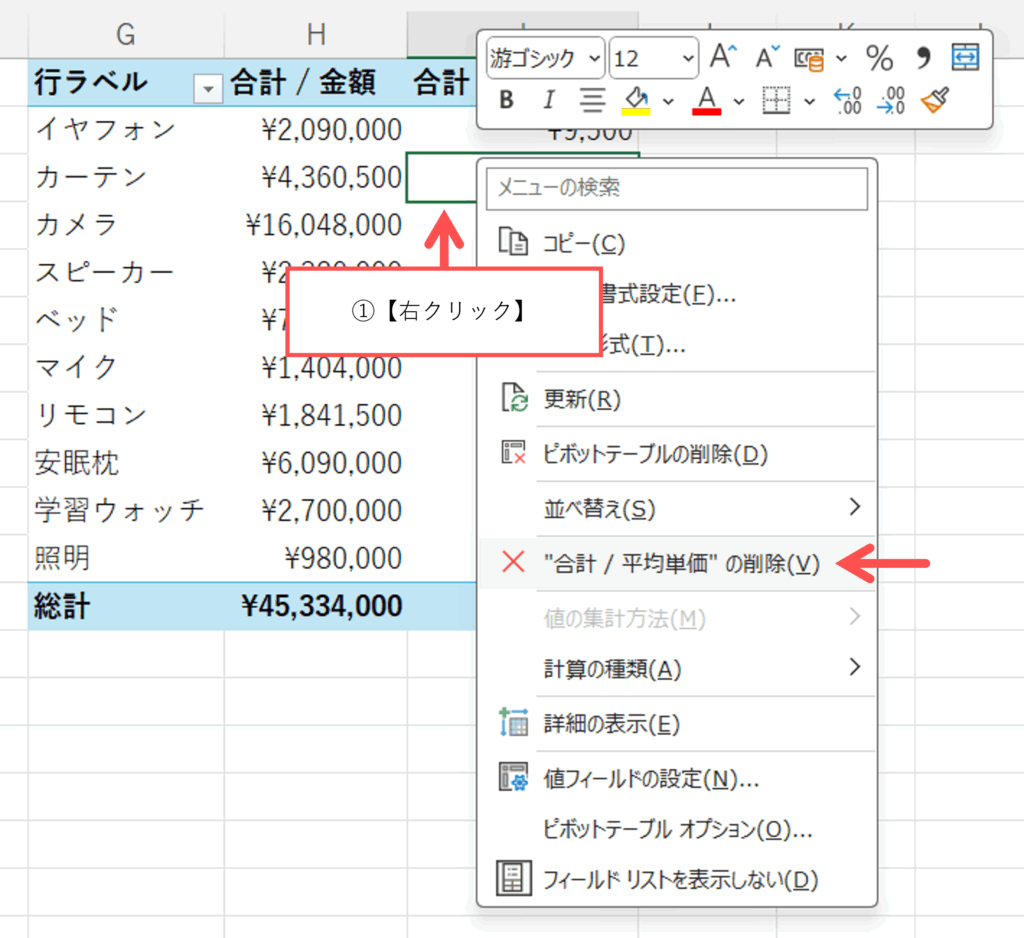Screen dimensions: 1024x938
Task: Toggle italic formatting in mini toolbar
Action: coord(548,100)
